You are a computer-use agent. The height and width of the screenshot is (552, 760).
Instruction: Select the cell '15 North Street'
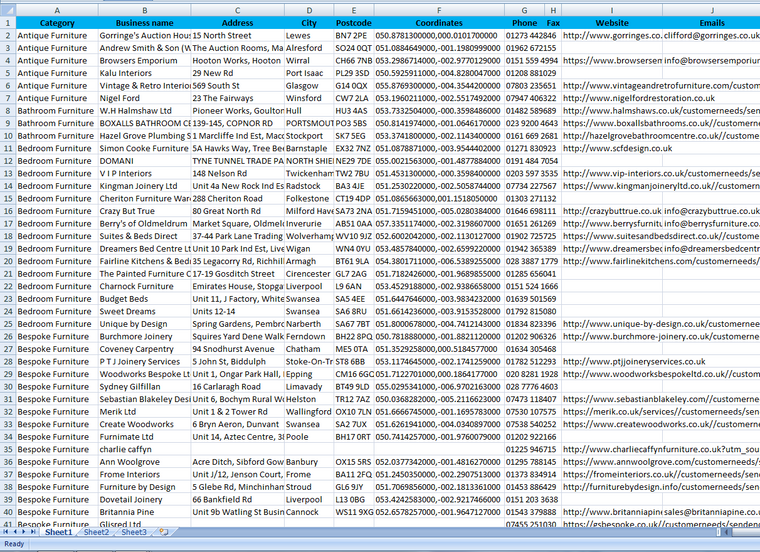click(x=238, y=35)
